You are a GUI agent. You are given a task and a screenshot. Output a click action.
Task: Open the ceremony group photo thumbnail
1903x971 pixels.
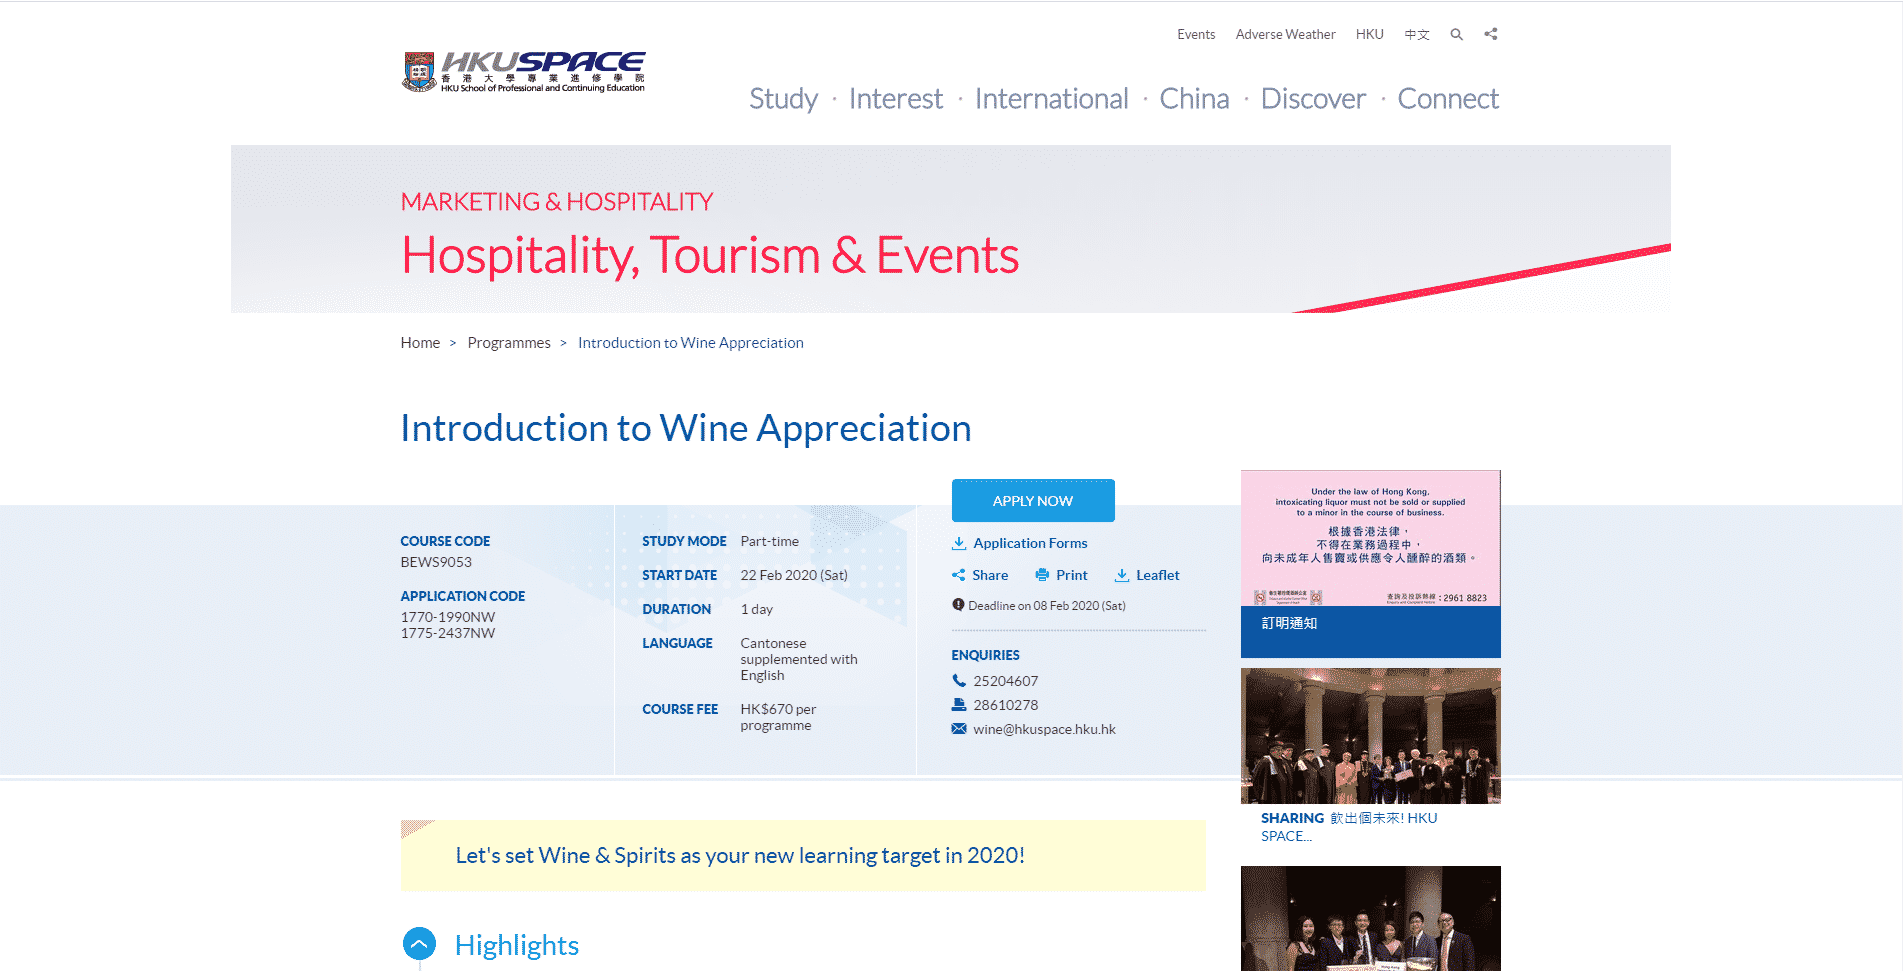point(1370,736)
